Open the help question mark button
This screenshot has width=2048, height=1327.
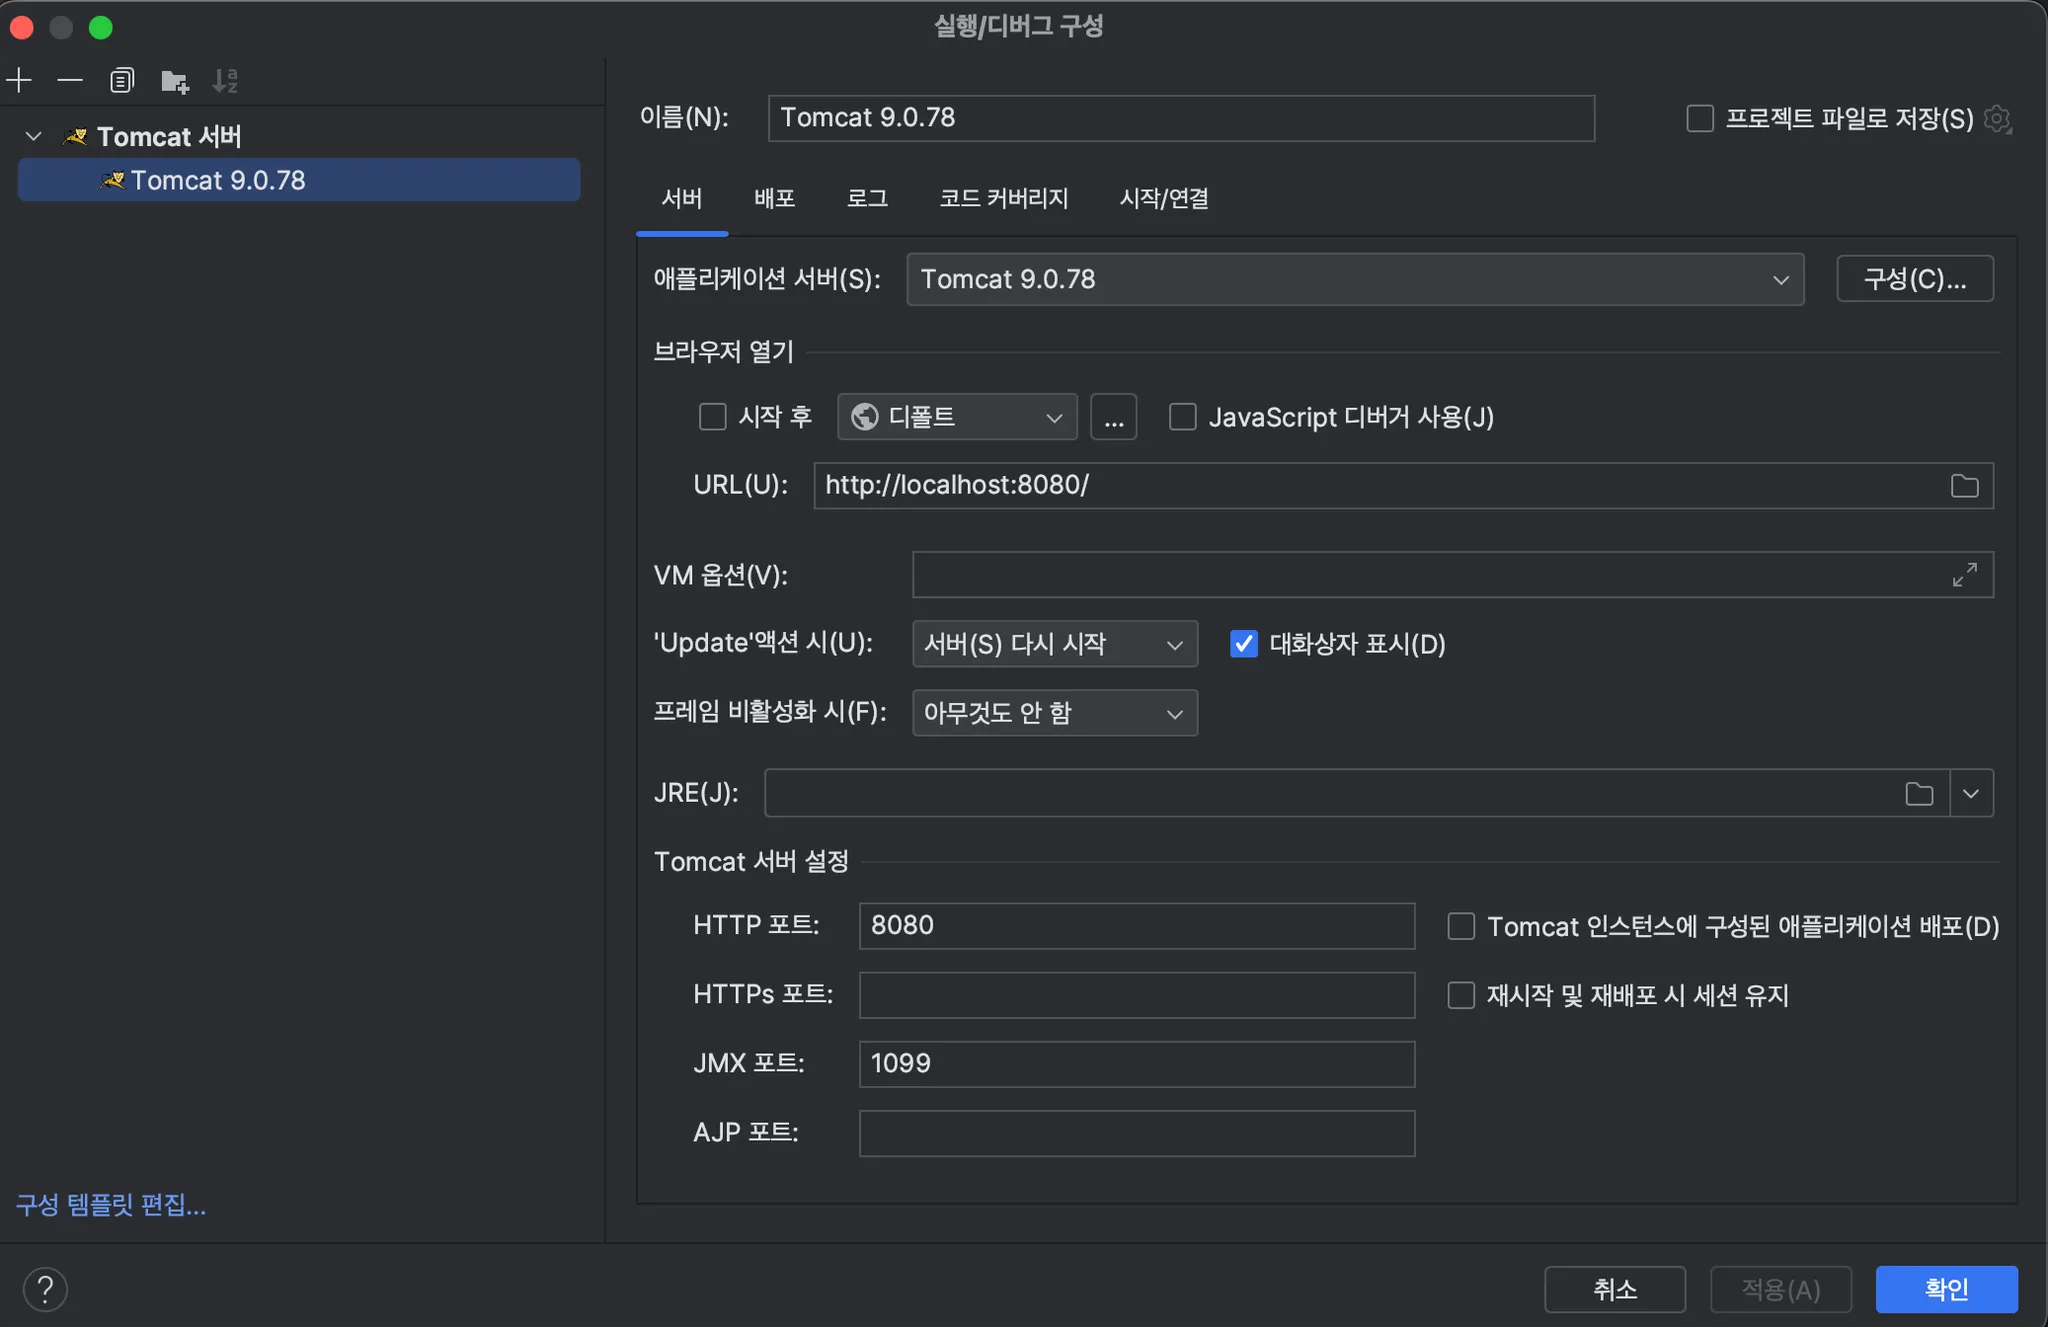[45, 1289]
